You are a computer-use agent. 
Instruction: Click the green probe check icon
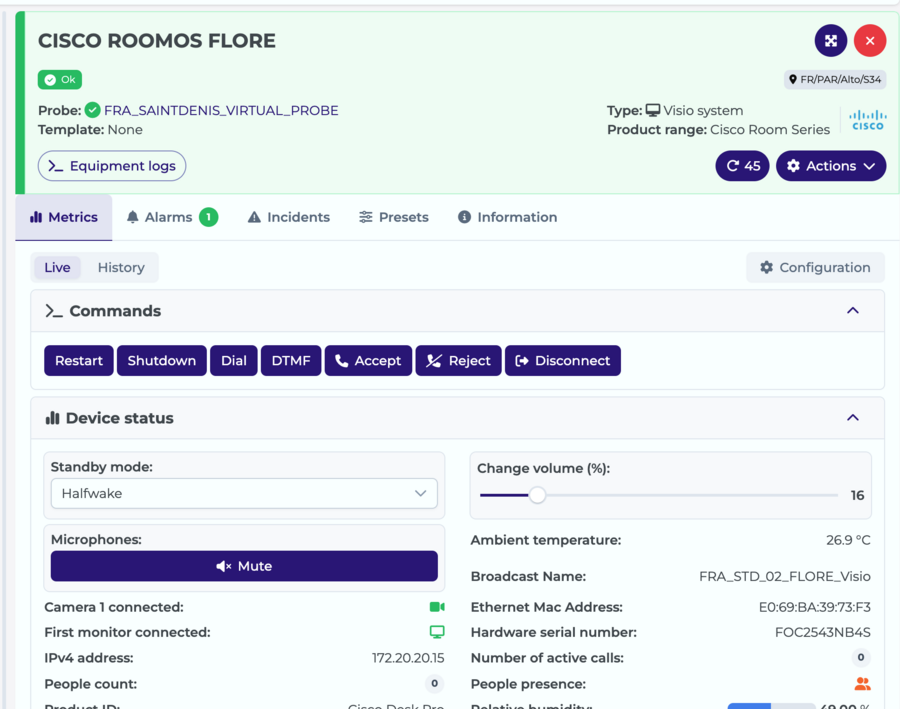coord(92,110)
